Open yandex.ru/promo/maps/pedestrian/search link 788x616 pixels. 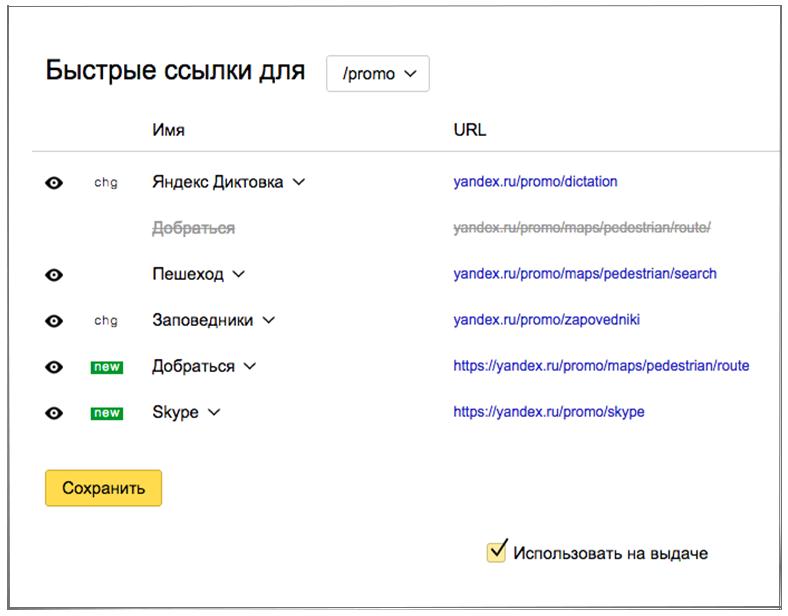point(585,274)
